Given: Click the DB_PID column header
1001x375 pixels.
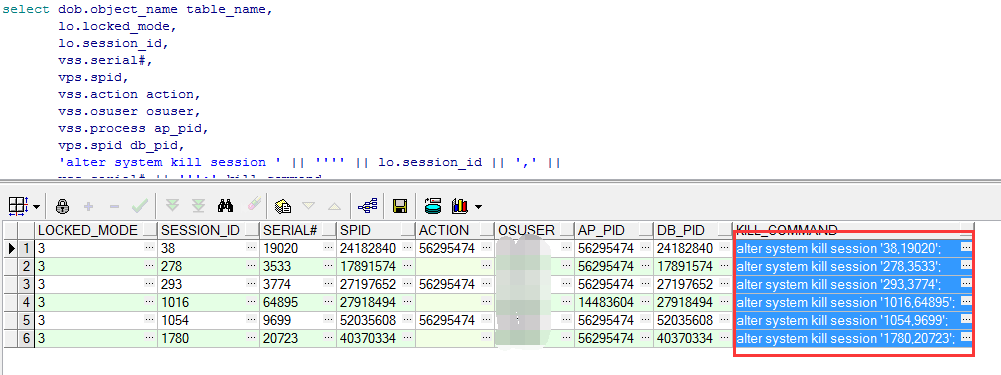Looking at the screenshot, I should [x=693, y=230].
